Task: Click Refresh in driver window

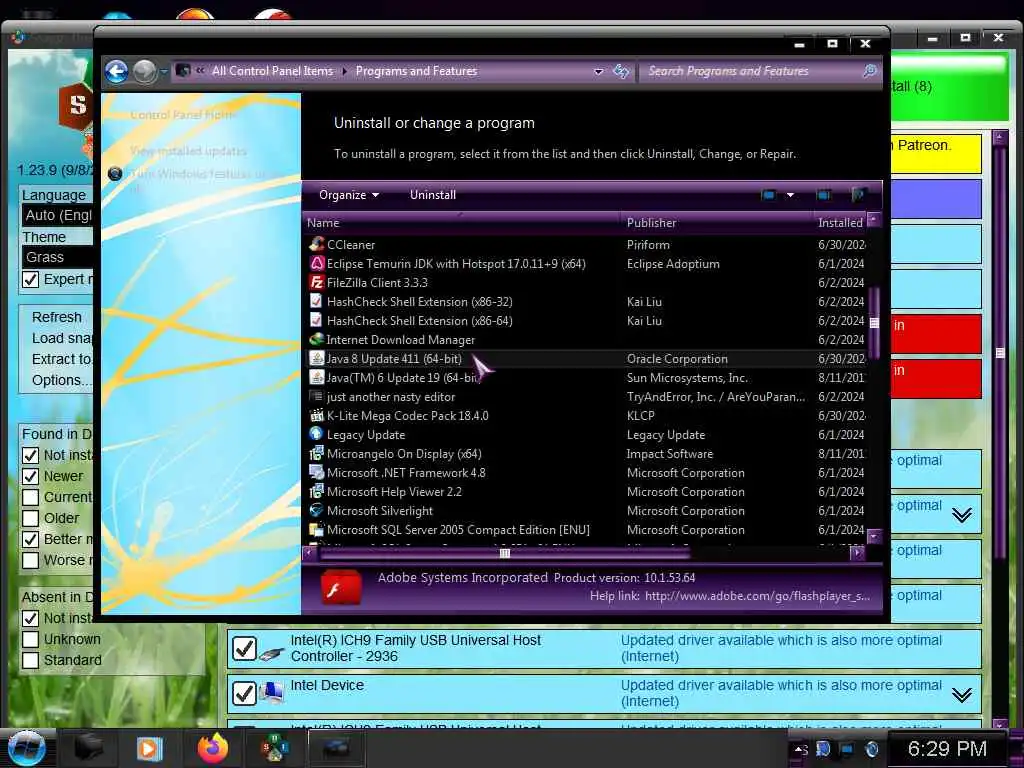Action: (x=57, y=317)
